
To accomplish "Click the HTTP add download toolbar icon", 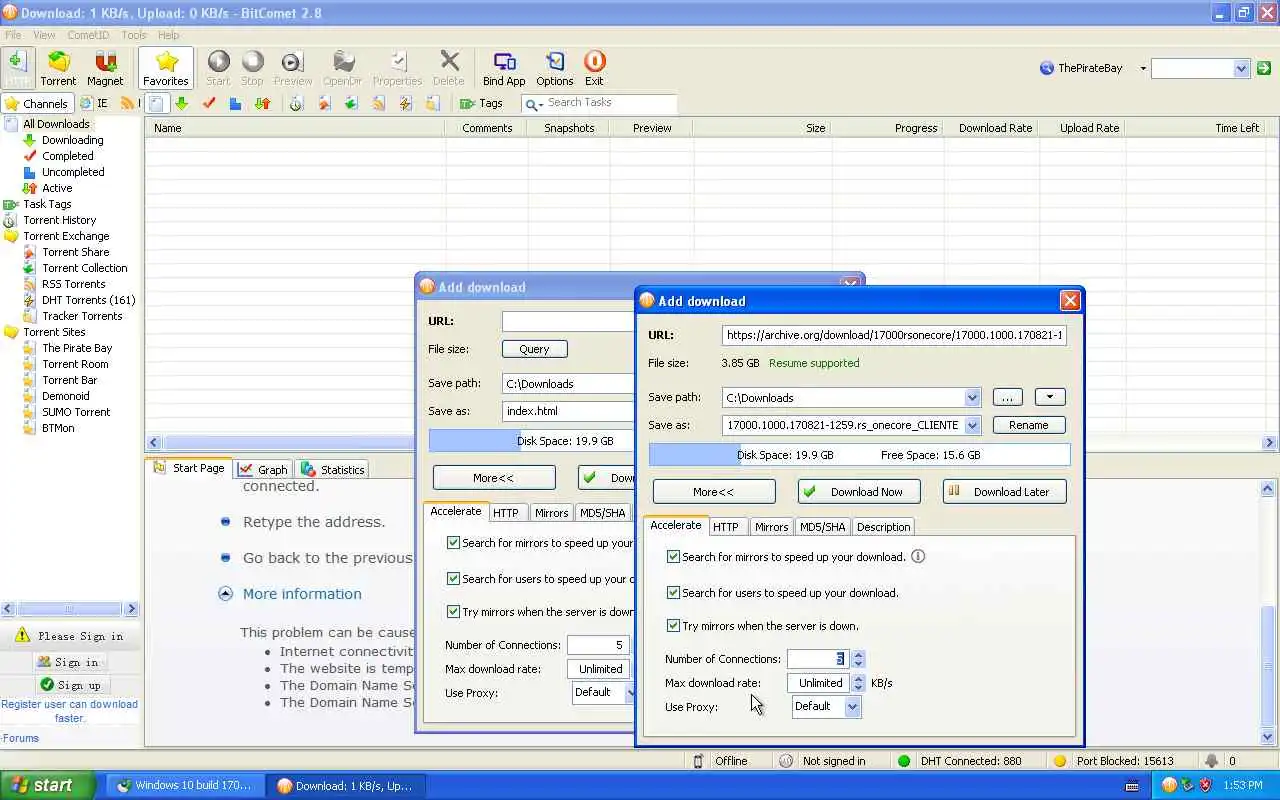I will pyautogui.click(x=18, y=68).
